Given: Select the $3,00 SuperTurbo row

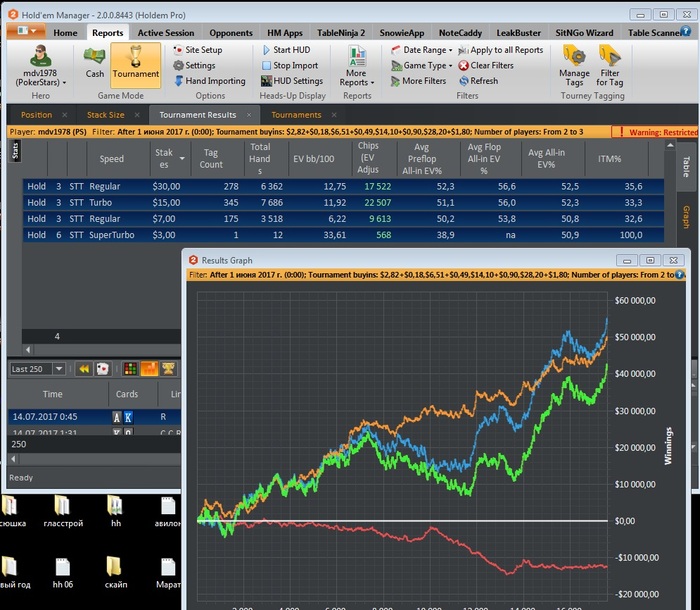Looking at the screenshot, I should [343, 235].
